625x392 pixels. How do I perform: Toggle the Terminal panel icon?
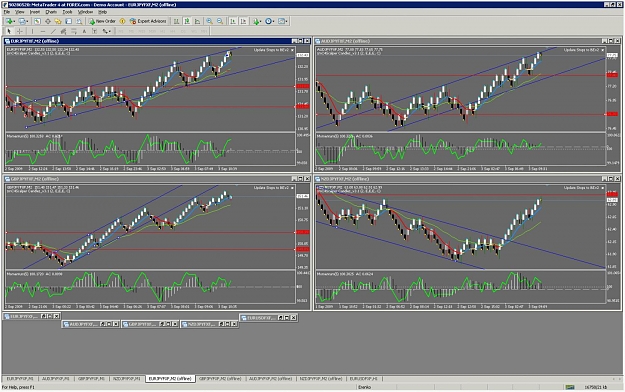click(x=69, y=21)
